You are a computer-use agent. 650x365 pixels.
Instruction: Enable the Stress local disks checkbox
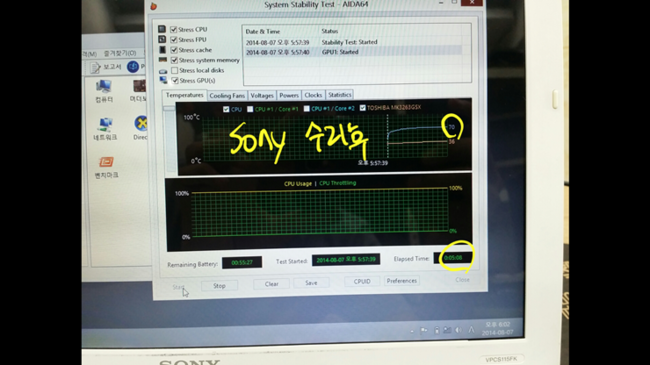click(x=175, y=71)
